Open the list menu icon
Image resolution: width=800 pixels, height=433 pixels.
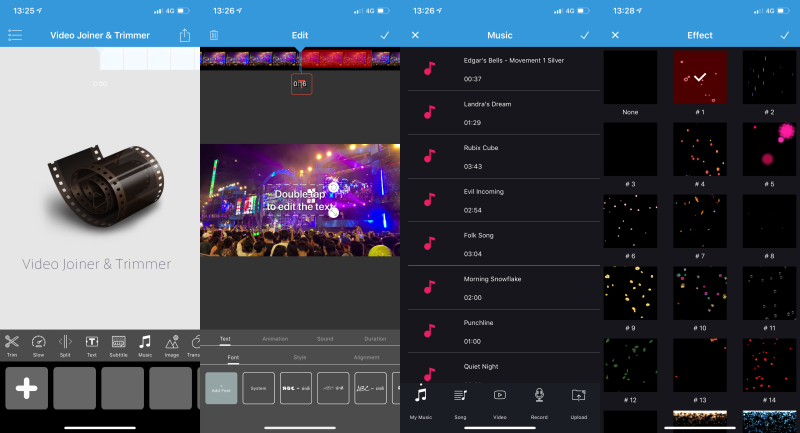[x=15, y=35]
